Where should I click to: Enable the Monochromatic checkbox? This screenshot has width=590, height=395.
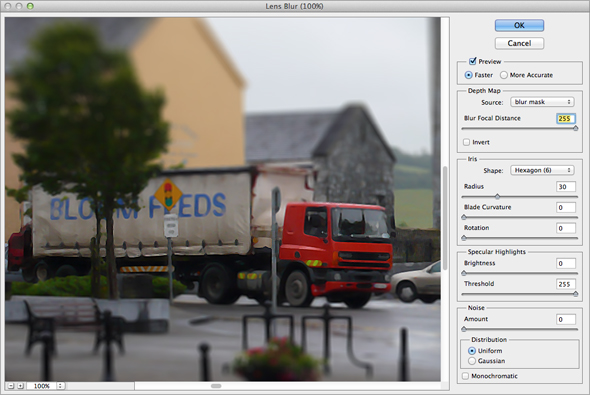465,376
